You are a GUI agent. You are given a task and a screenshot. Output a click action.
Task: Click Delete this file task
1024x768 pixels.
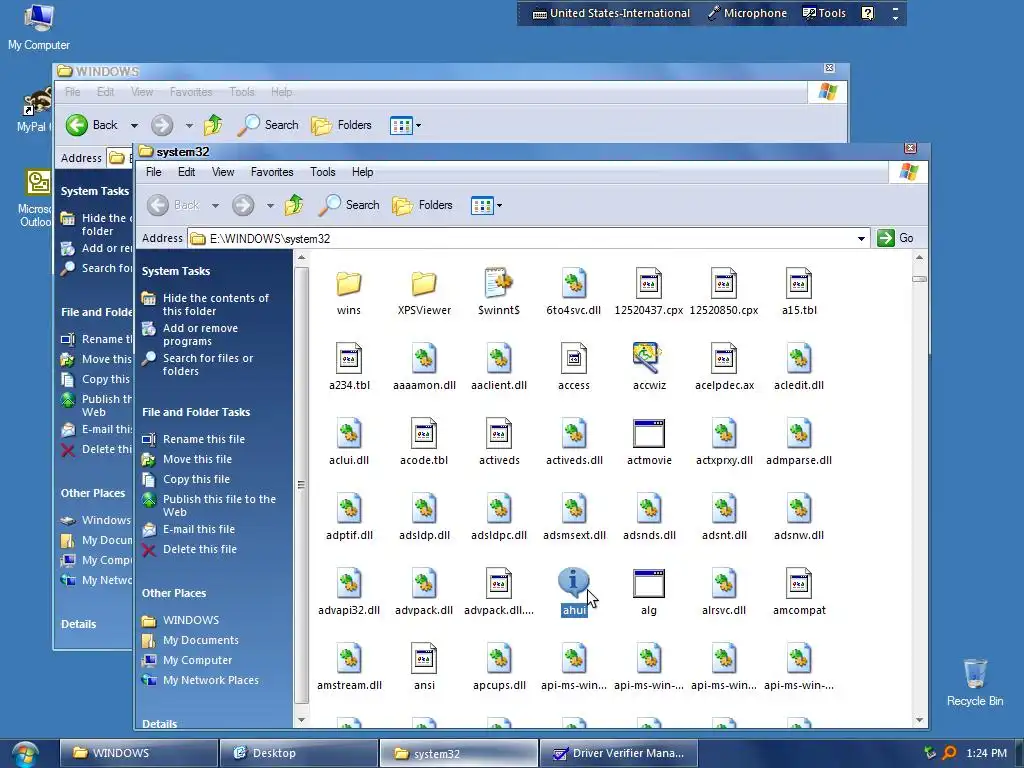199,549
